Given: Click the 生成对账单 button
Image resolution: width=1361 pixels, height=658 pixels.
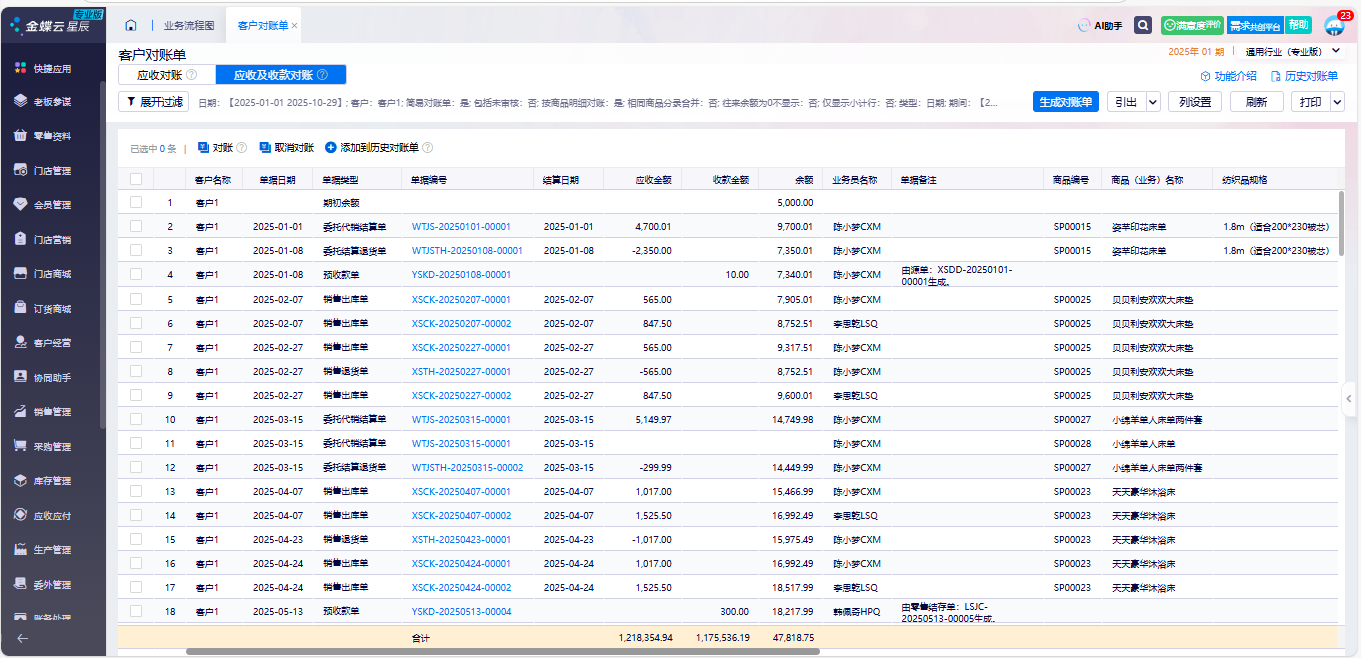Looking at the screenshot, I should (1065, 102).
